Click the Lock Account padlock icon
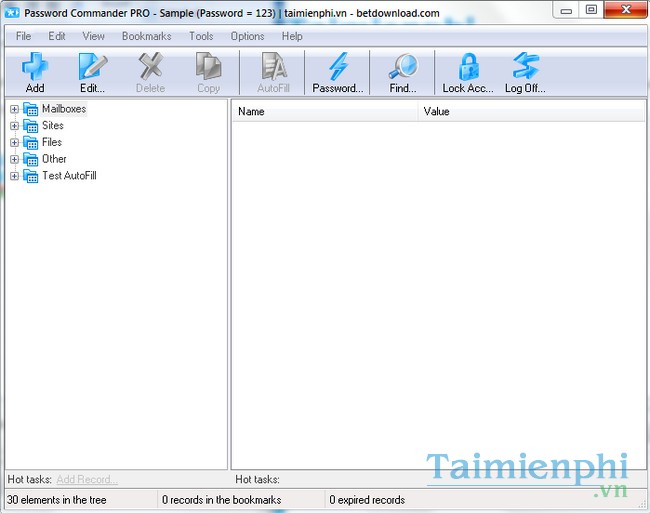650x513 pixels. pos(468,66)
